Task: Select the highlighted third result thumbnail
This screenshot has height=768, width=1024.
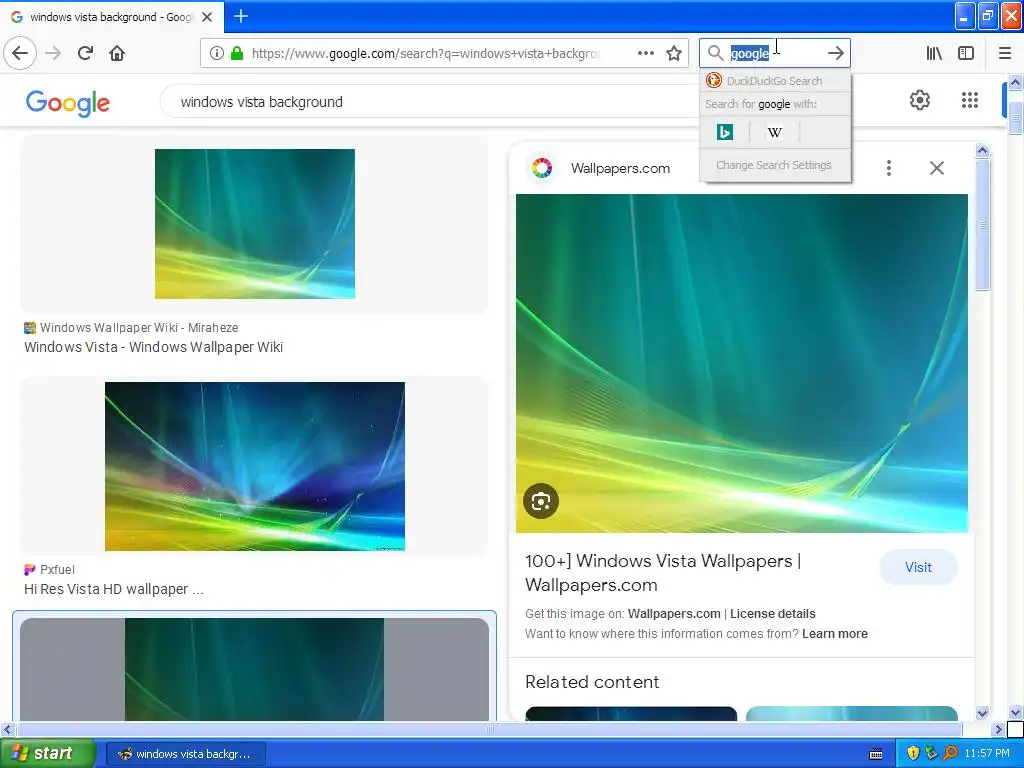Action: pyautogui.click(x=254, y=669)
